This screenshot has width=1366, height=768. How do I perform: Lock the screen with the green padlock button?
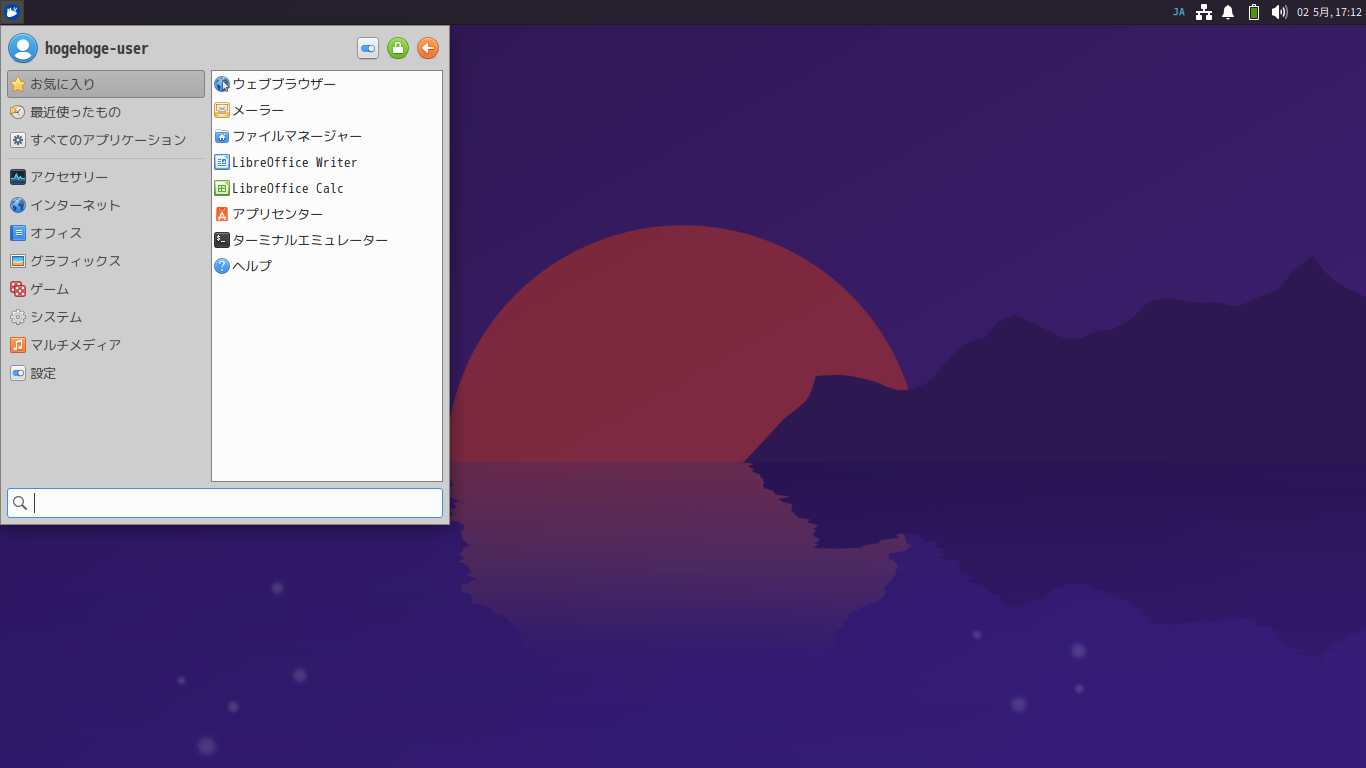397,48
